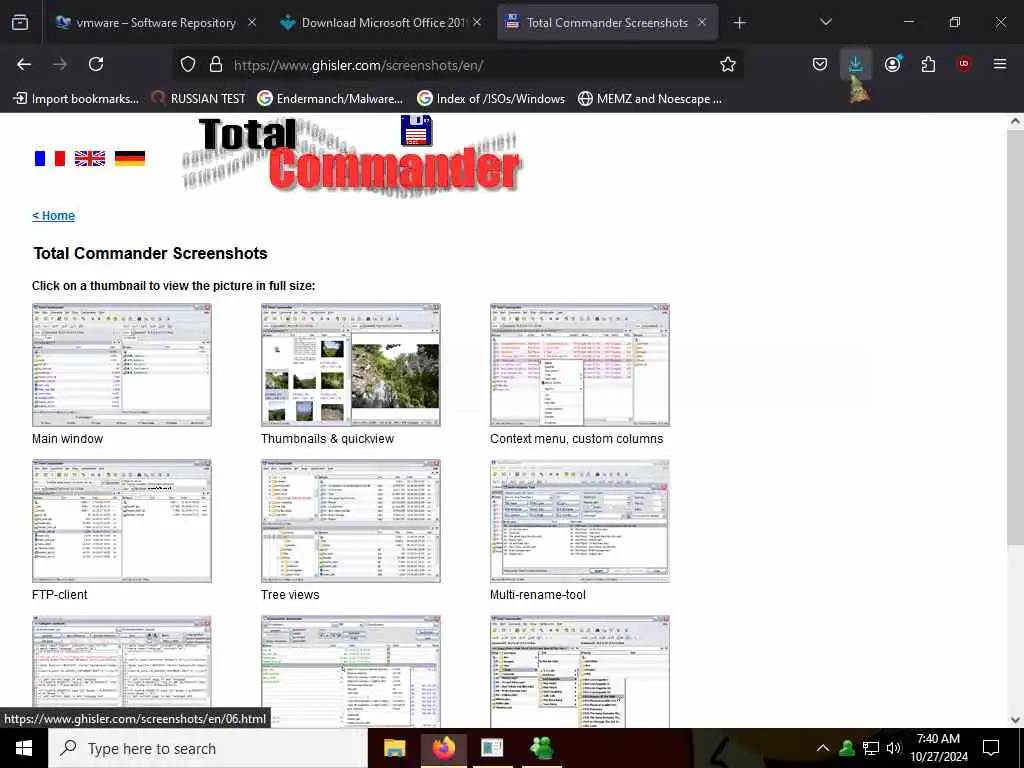1024x768 pixels.
Task: Follow the < Home link
Action: pyautogui.click(x=54, y=216)
